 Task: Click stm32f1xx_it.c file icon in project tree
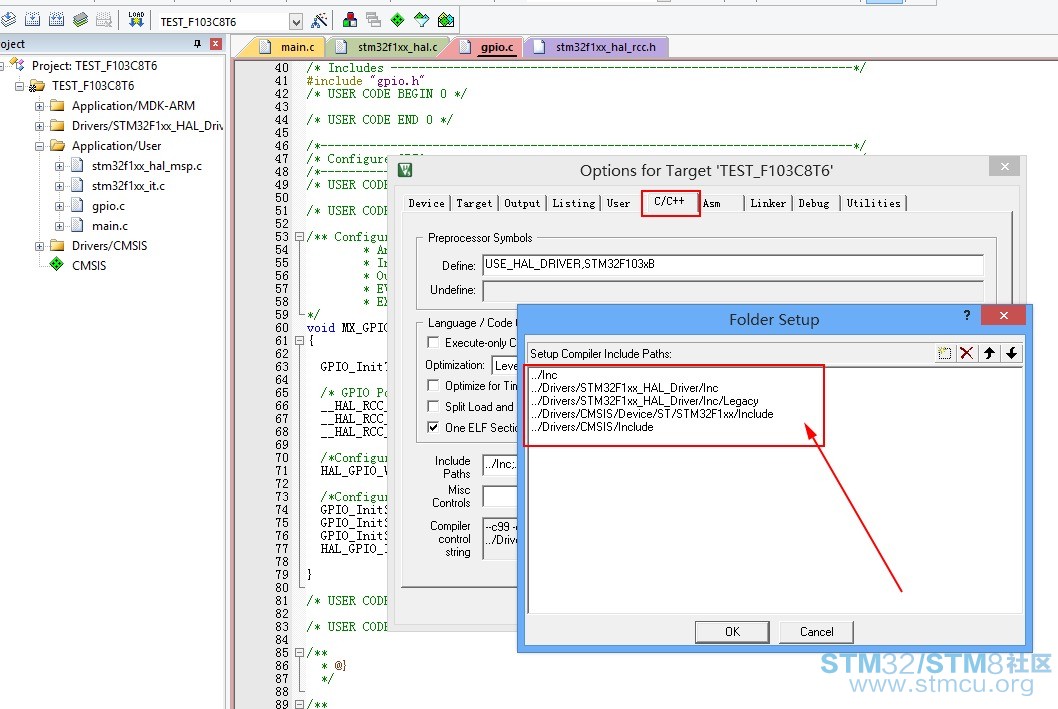78,185
